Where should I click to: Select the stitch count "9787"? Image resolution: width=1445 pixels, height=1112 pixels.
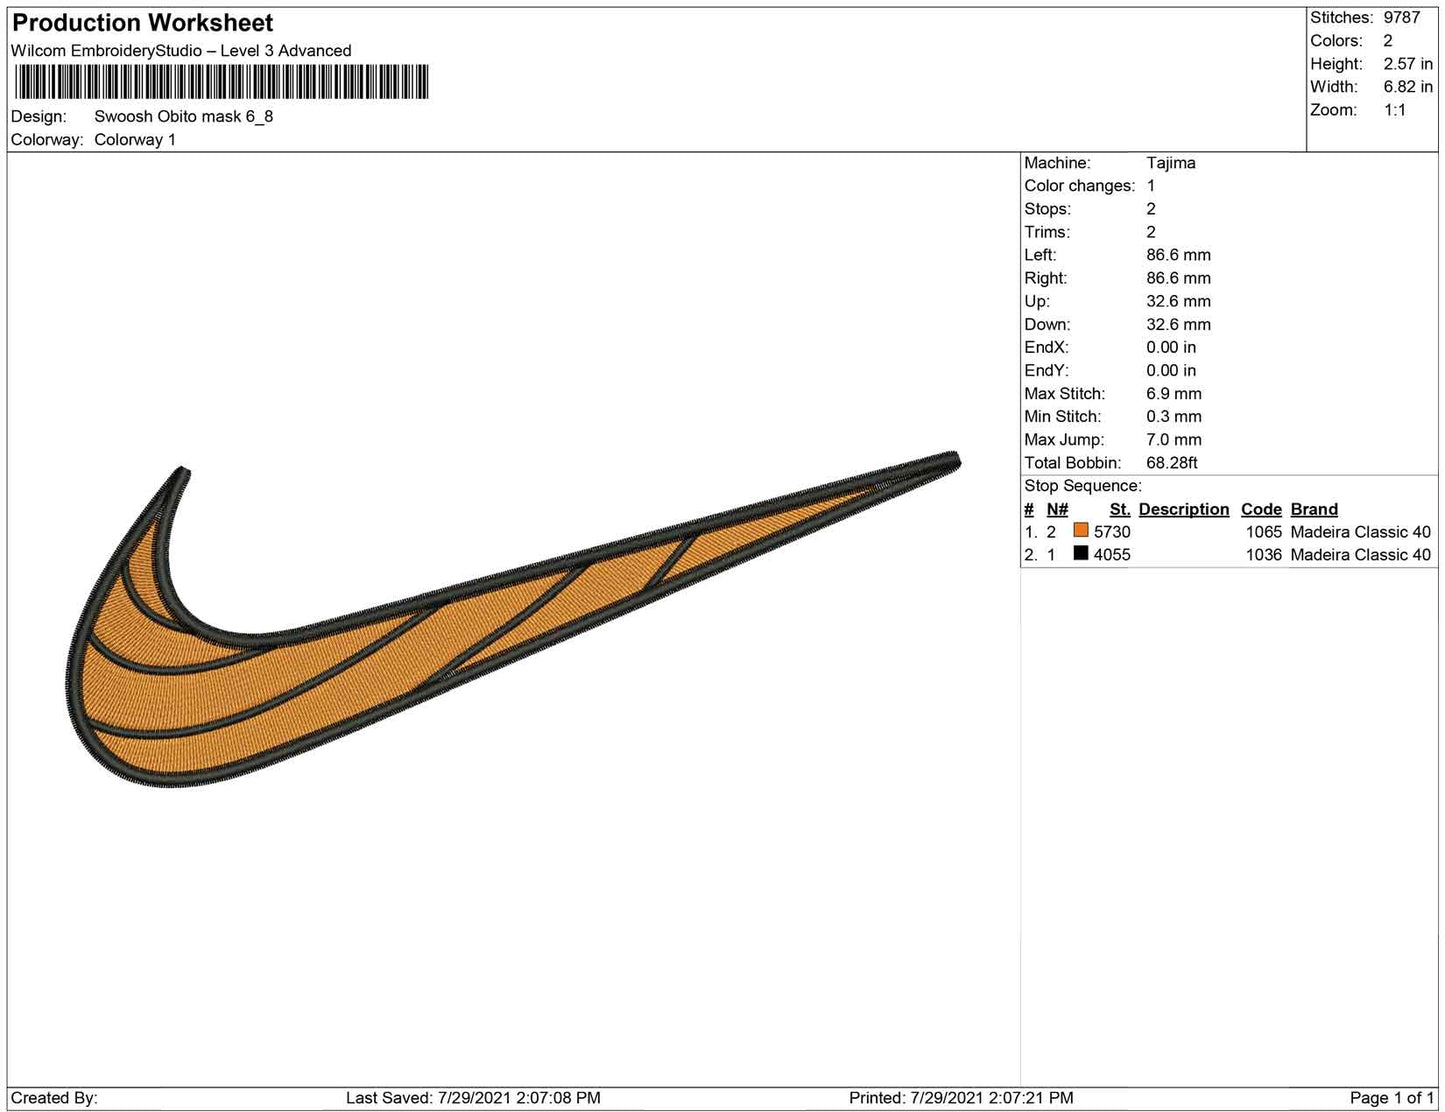(x=1402, y=18)
